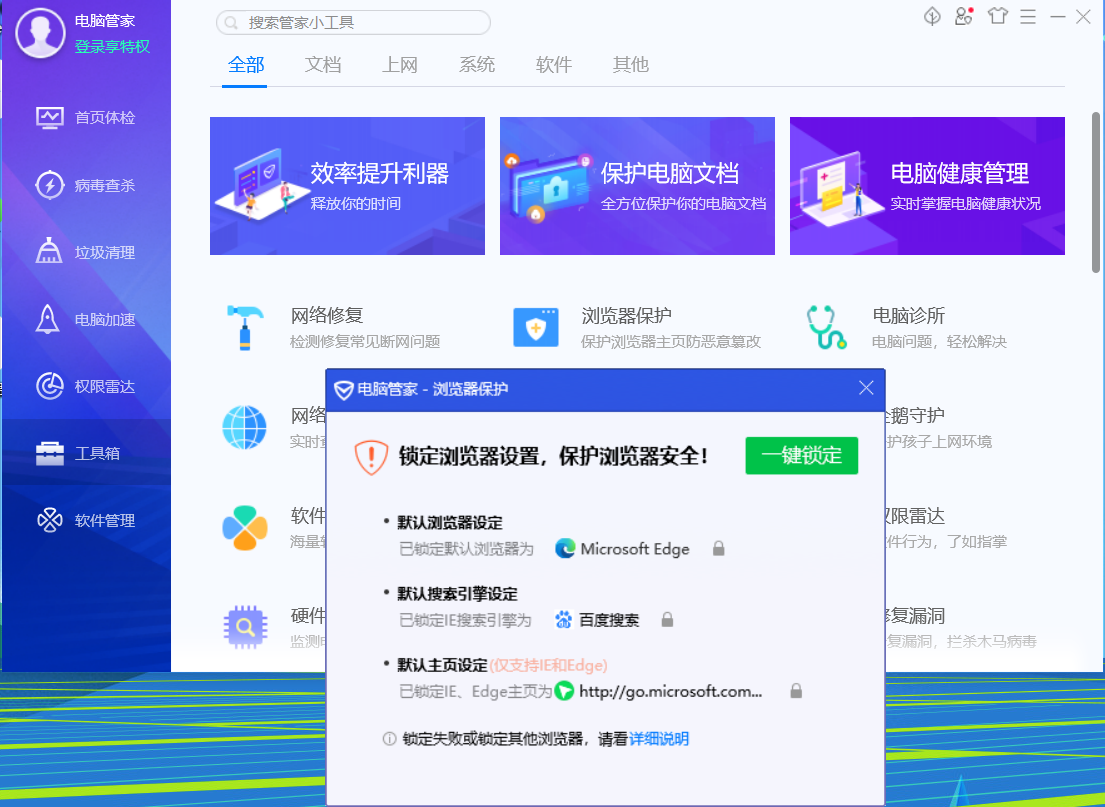Click the orange warning shield icon
The height and width of the screenshot is (807, 1105).
[x=371, y=457]
